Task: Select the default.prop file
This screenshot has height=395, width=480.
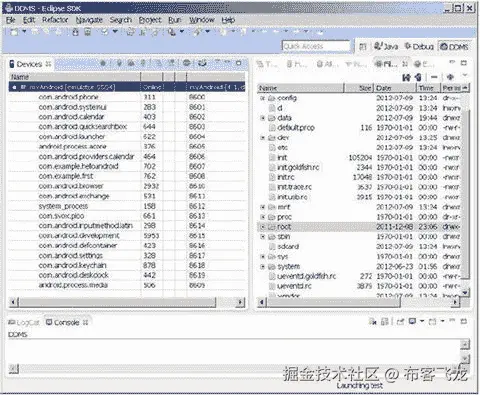Action: pos(296,128)
